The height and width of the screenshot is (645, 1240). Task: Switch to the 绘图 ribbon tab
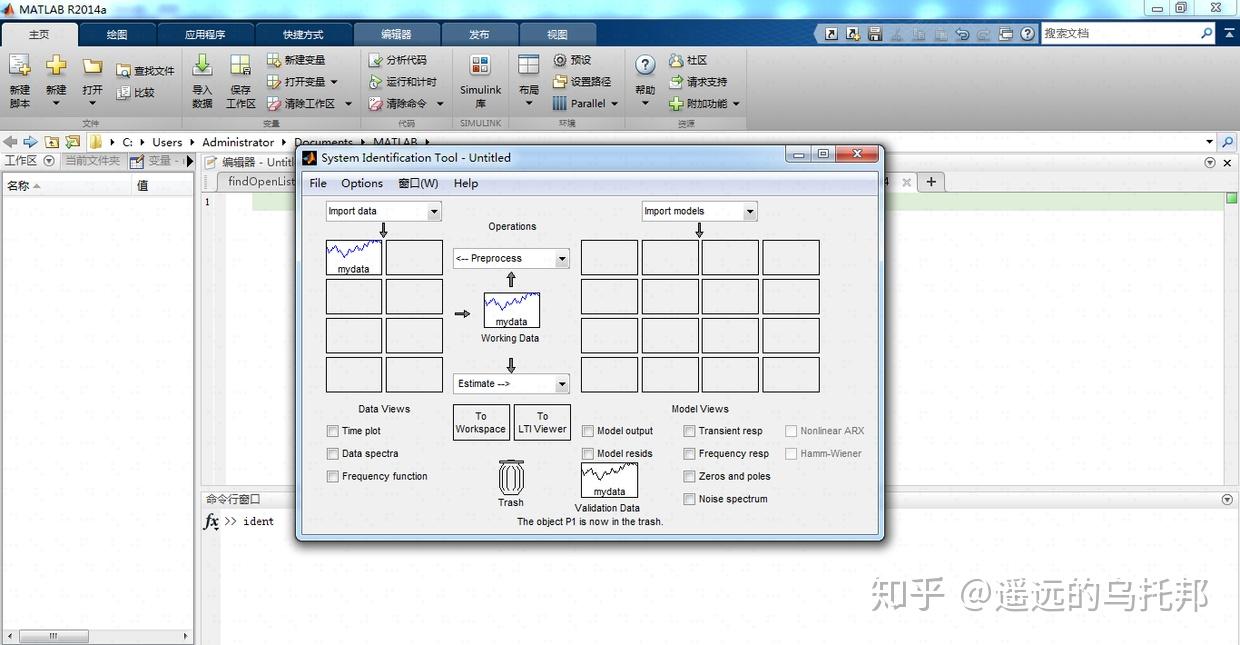(x=115, y=33)
